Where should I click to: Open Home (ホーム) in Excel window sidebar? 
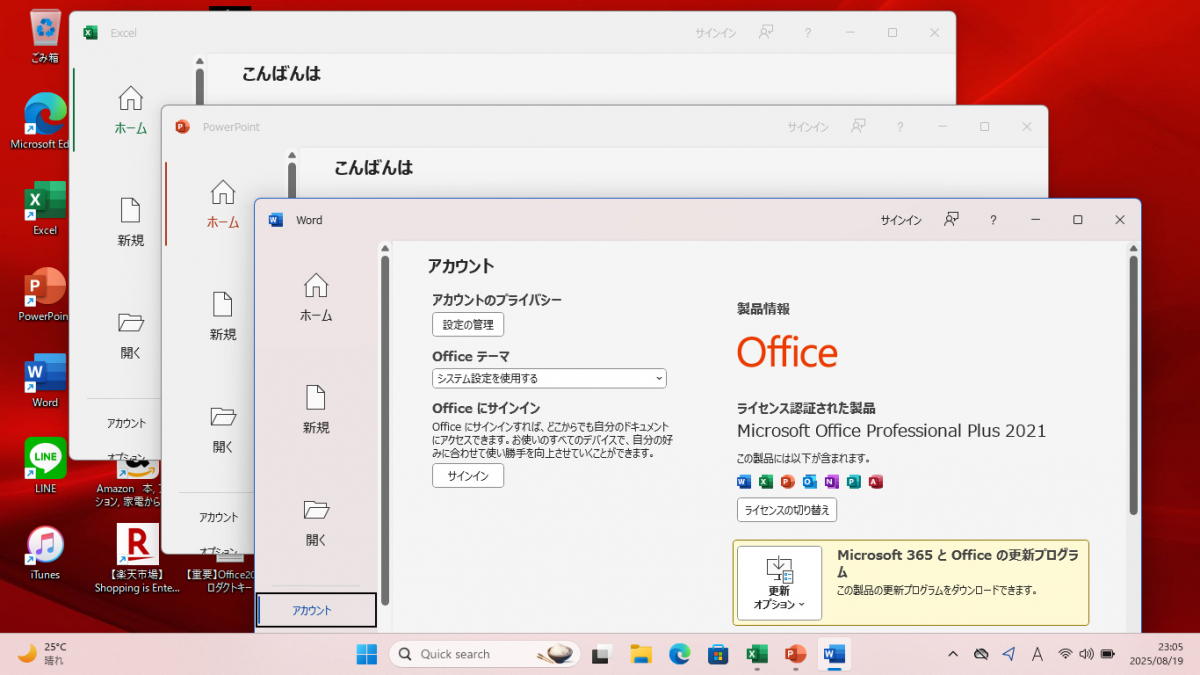131,110
